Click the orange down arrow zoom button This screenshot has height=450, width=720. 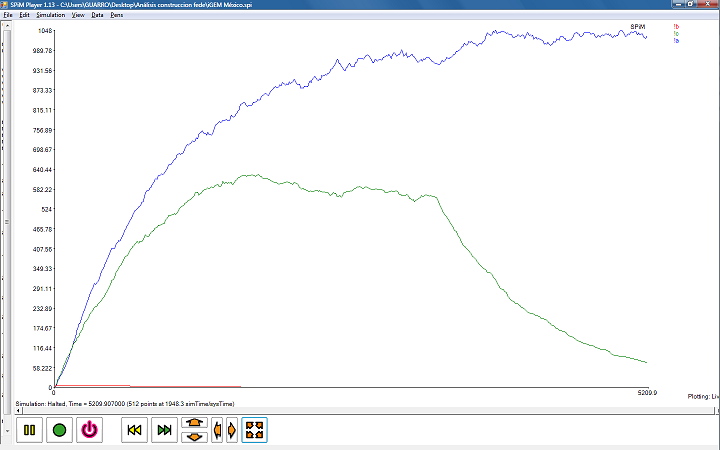pyautogui.click(x=194, y=437)
